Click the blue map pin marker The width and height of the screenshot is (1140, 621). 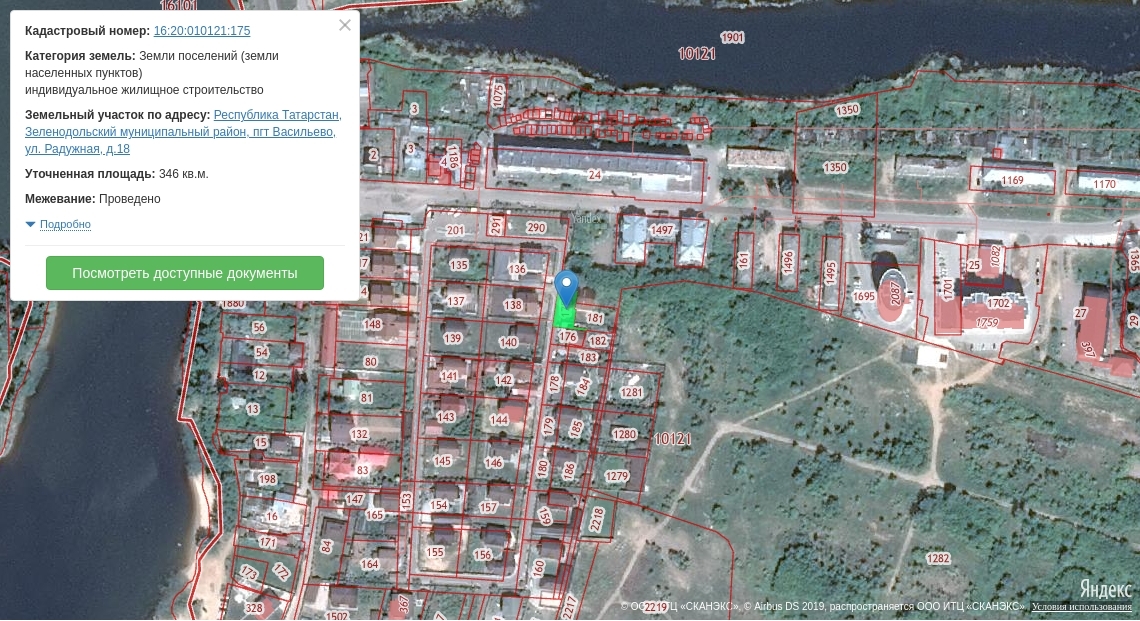click(567, 287)
